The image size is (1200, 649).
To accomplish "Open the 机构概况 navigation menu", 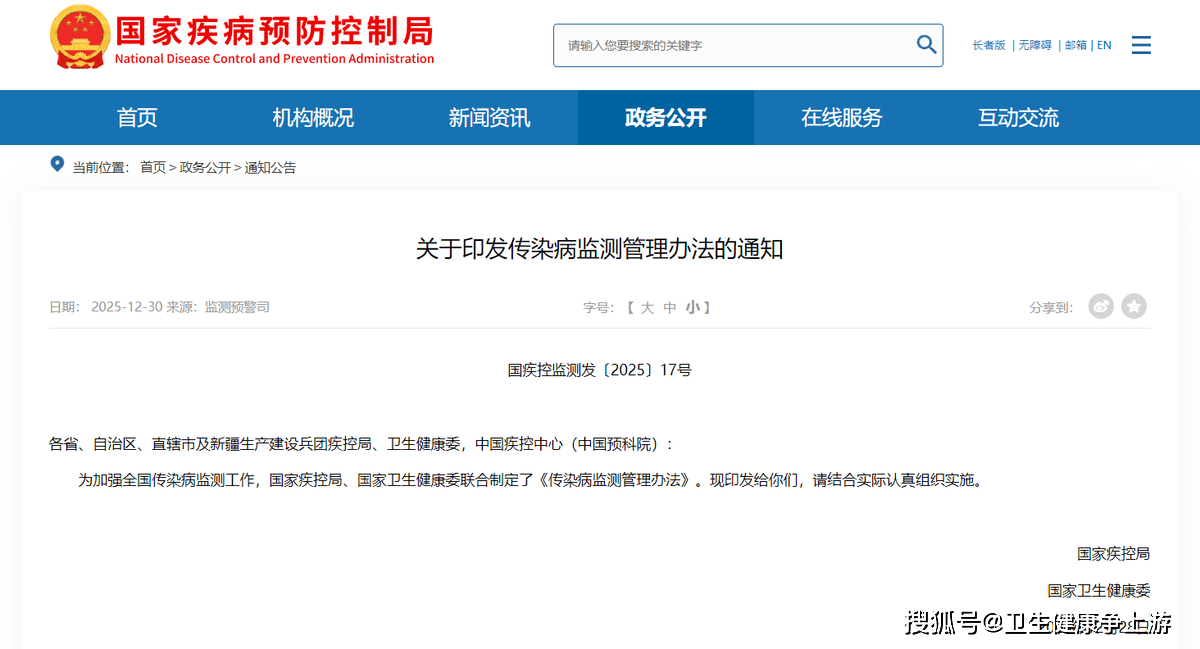I will [313, 118].
